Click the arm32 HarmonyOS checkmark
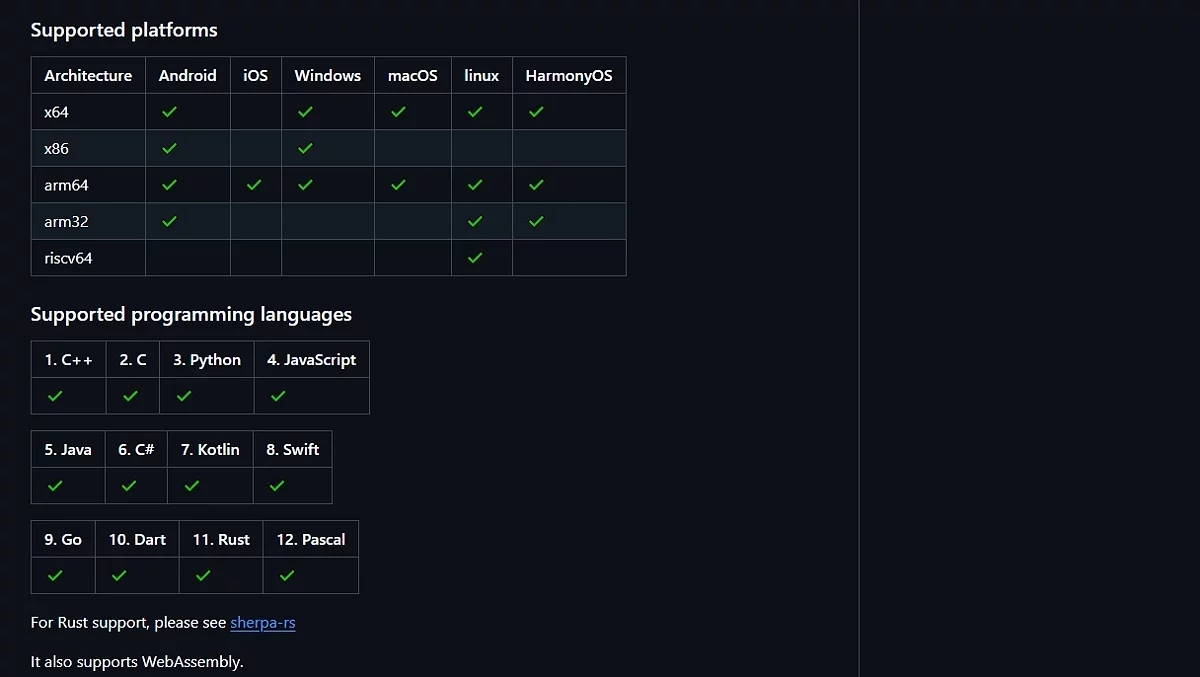Screen dimensions: 1200x677 [x=536, y=221]
